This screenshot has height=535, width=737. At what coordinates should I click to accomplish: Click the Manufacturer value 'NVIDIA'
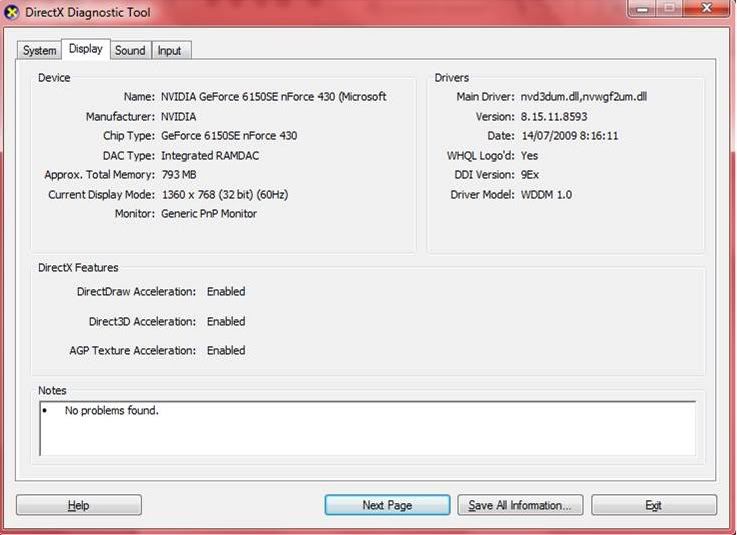[x=179, y=117]
